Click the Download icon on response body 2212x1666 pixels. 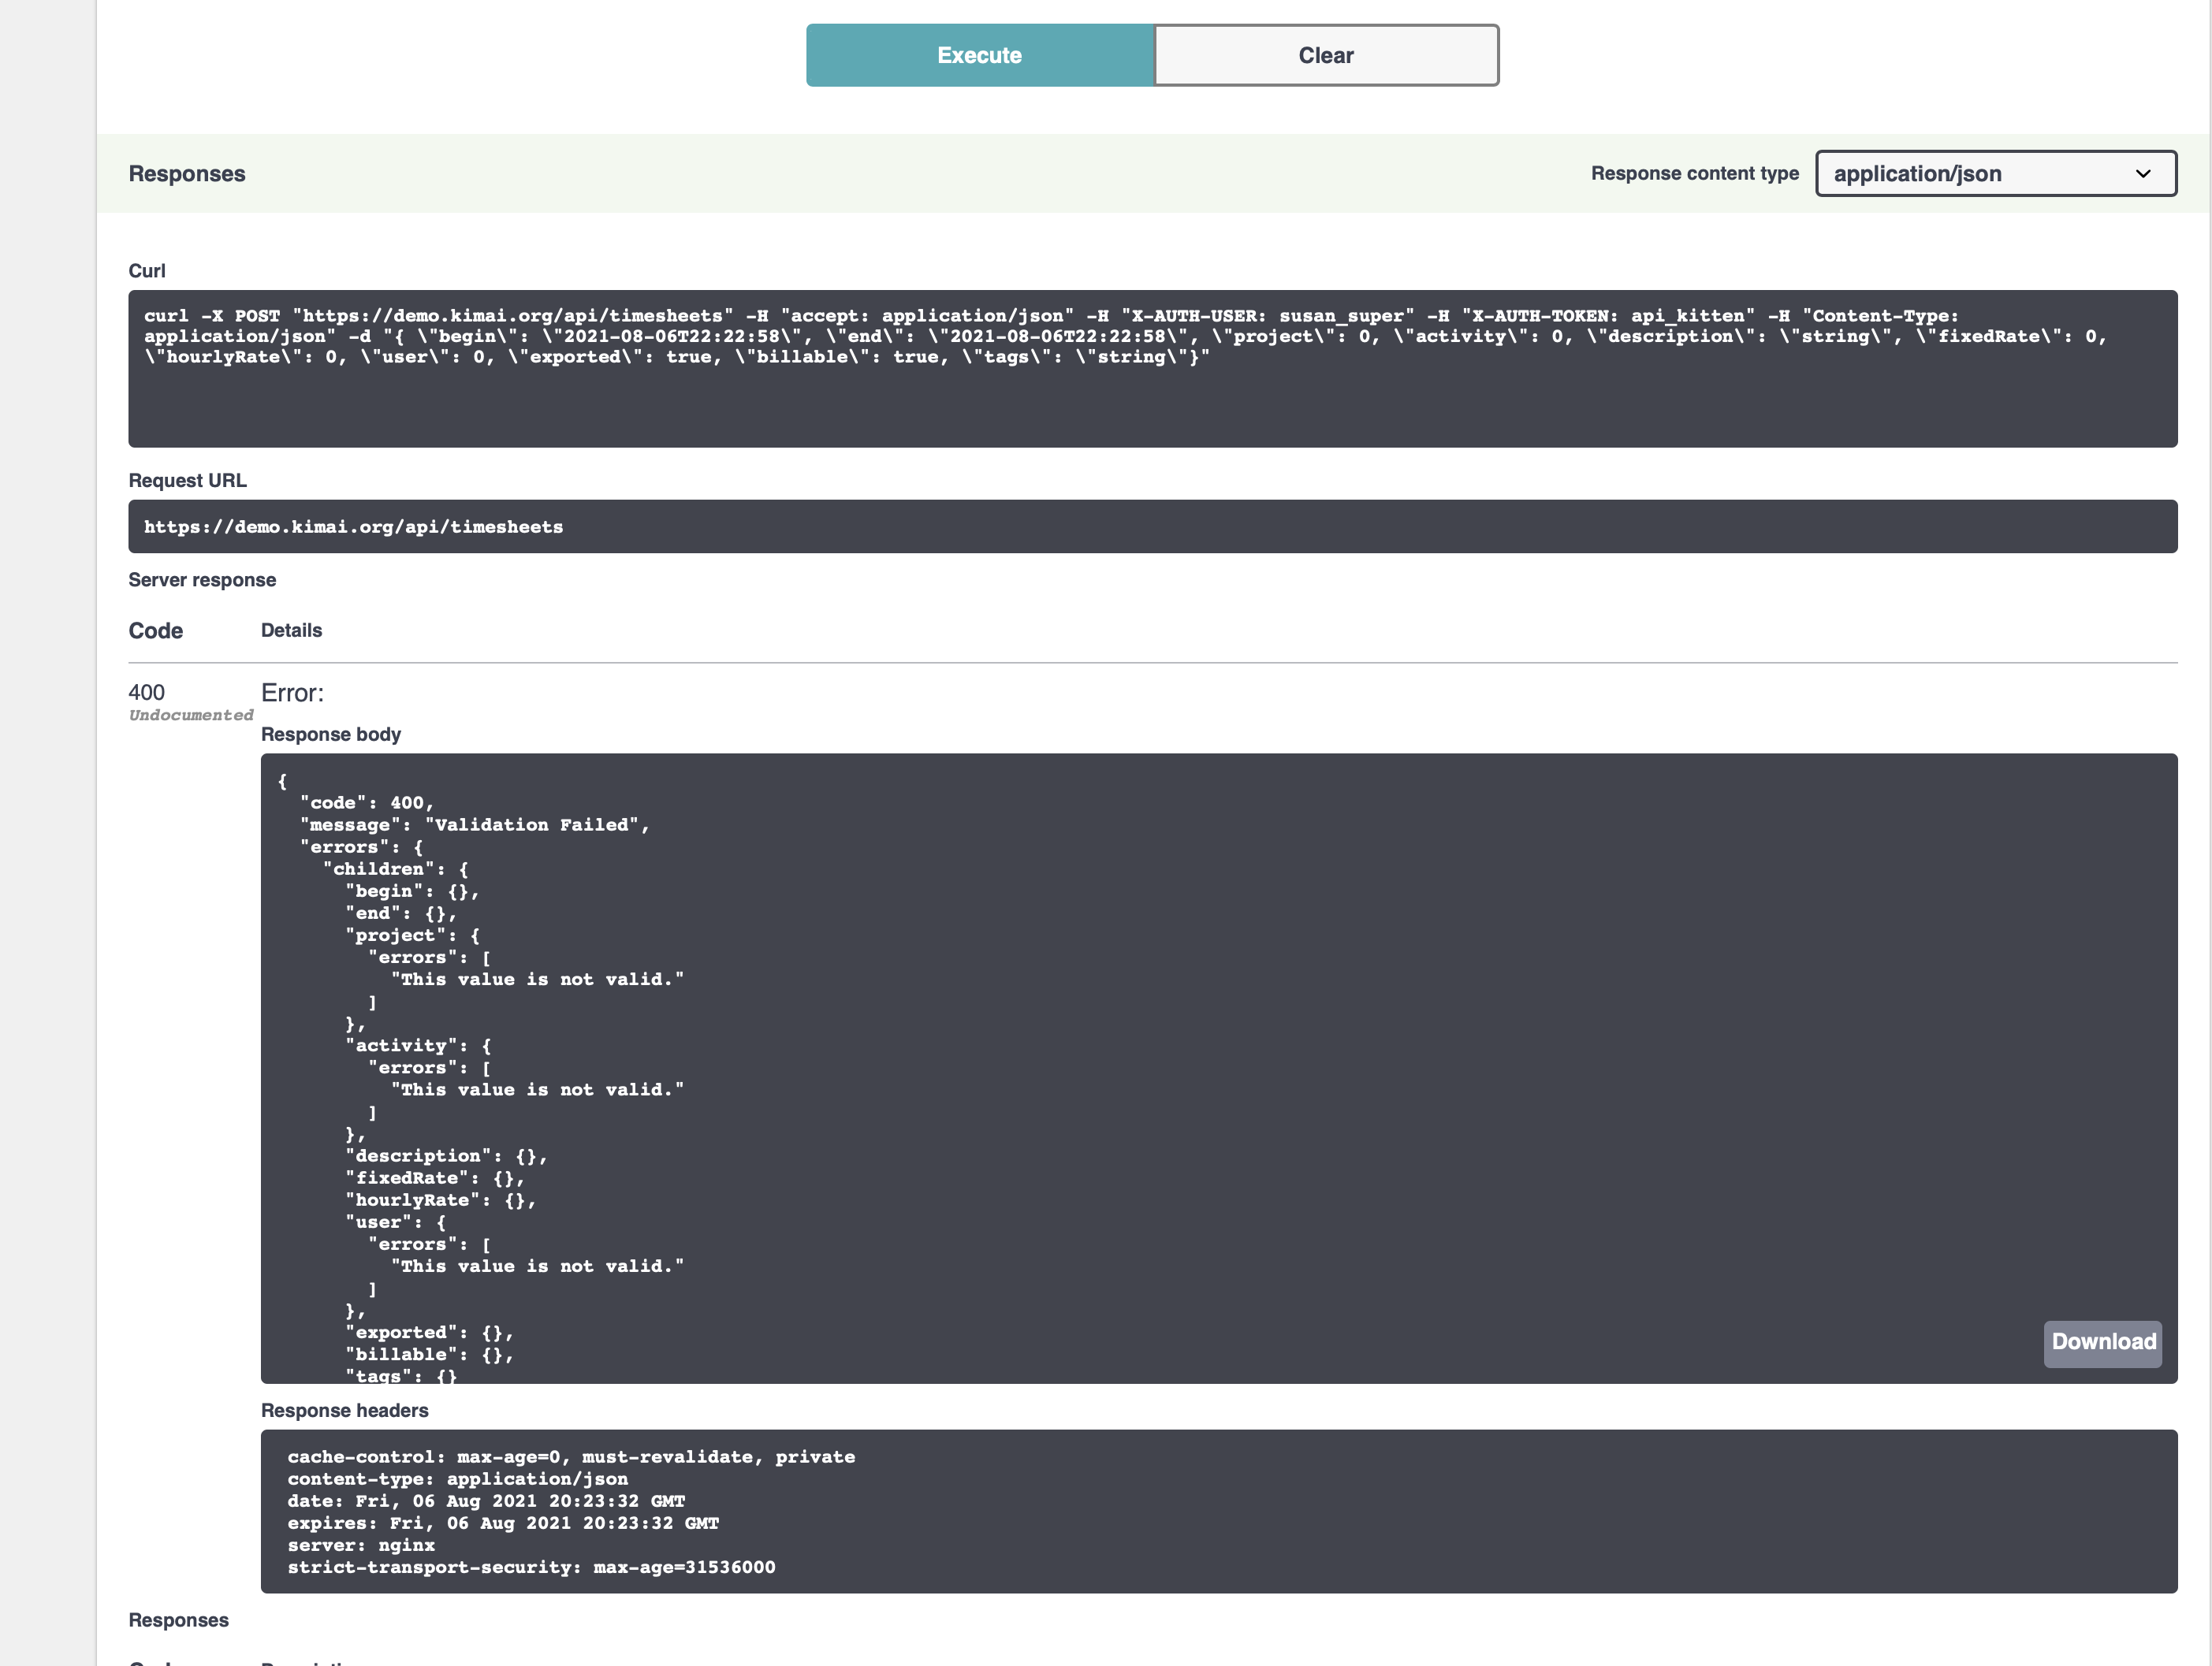tap(2103, 1343)
